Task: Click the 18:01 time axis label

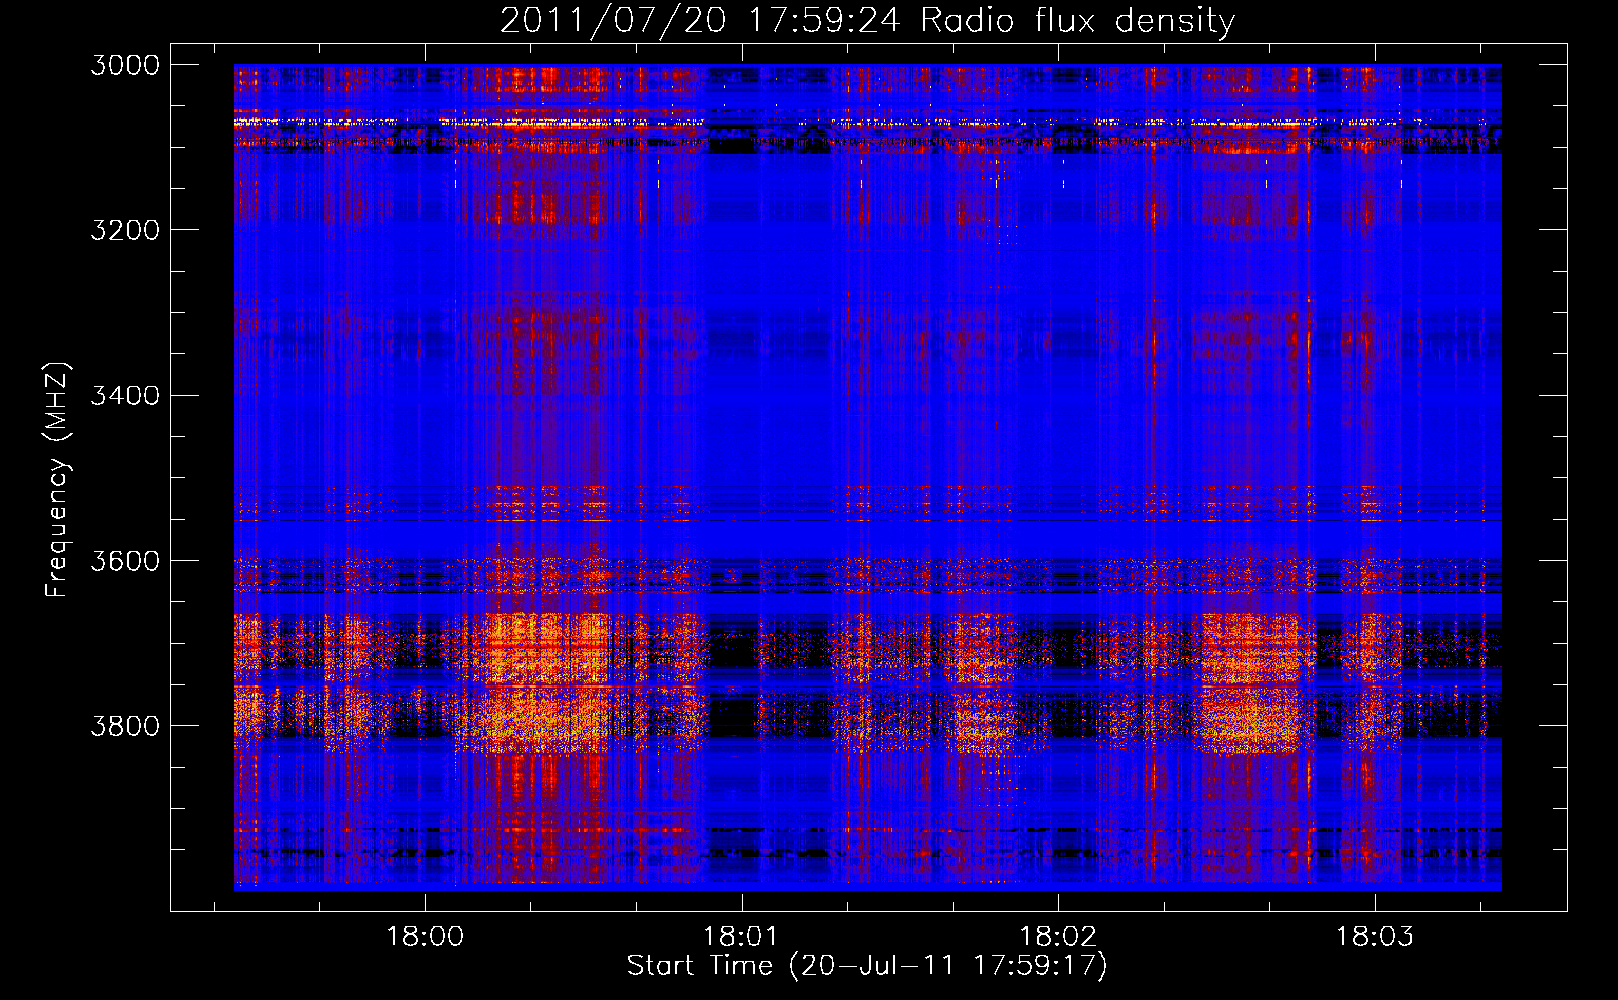Action: pyautogui.click(x=741, y=937)
